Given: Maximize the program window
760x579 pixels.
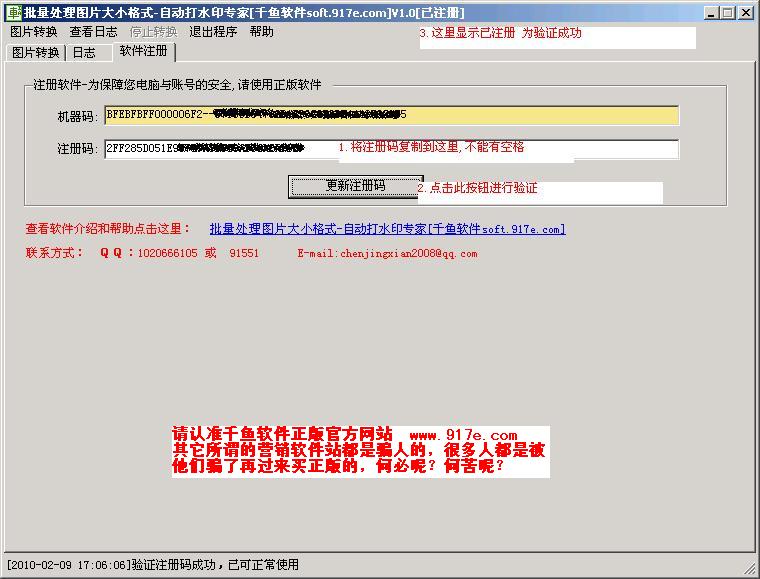Looking at the screenshot, I should [728, 12].
